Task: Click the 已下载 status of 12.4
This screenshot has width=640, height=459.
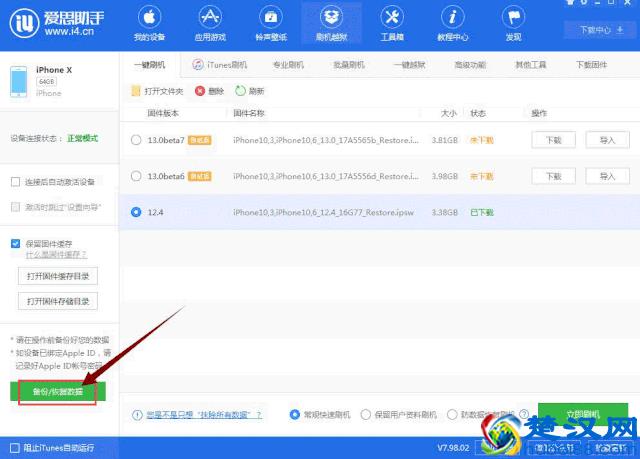Action: [x=482, y=212]
